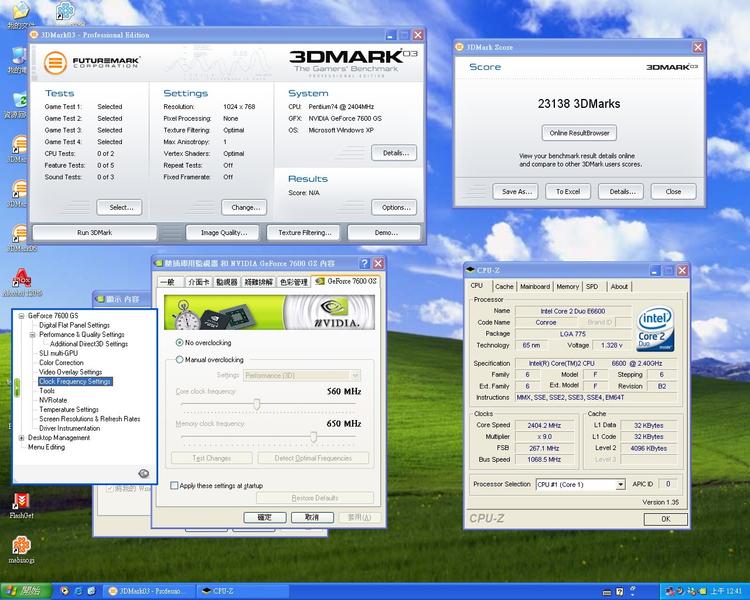Click the CPU-Z title bar icon

tap(470, 270)
